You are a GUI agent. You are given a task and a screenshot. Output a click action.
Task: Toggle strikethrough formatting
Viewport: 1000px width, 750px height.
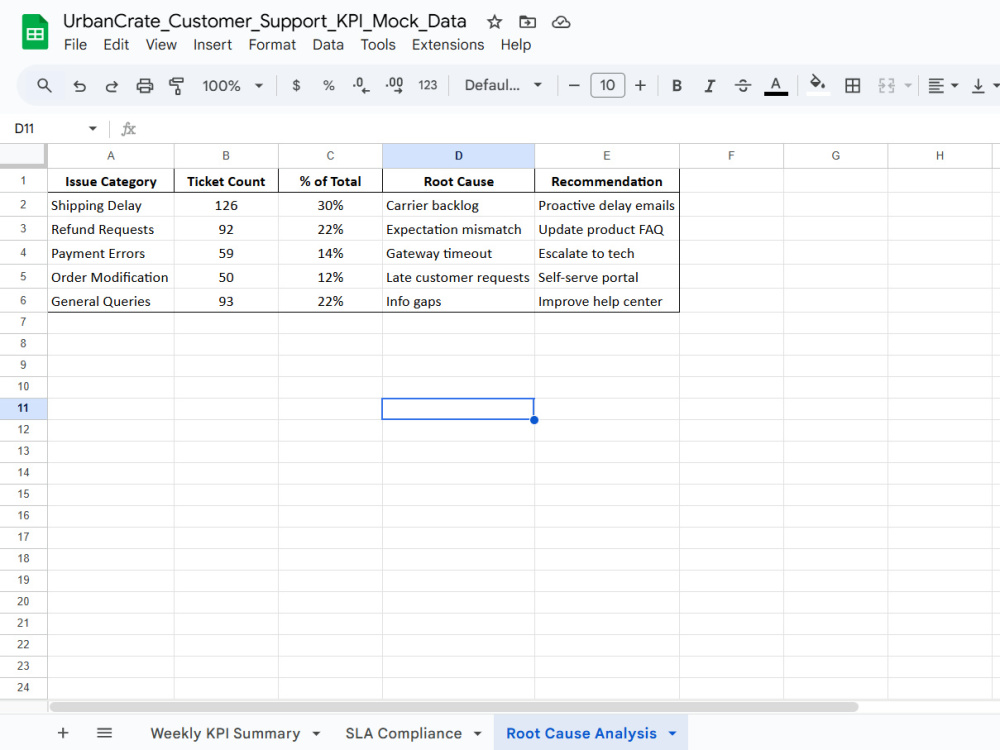pos(742,85)
